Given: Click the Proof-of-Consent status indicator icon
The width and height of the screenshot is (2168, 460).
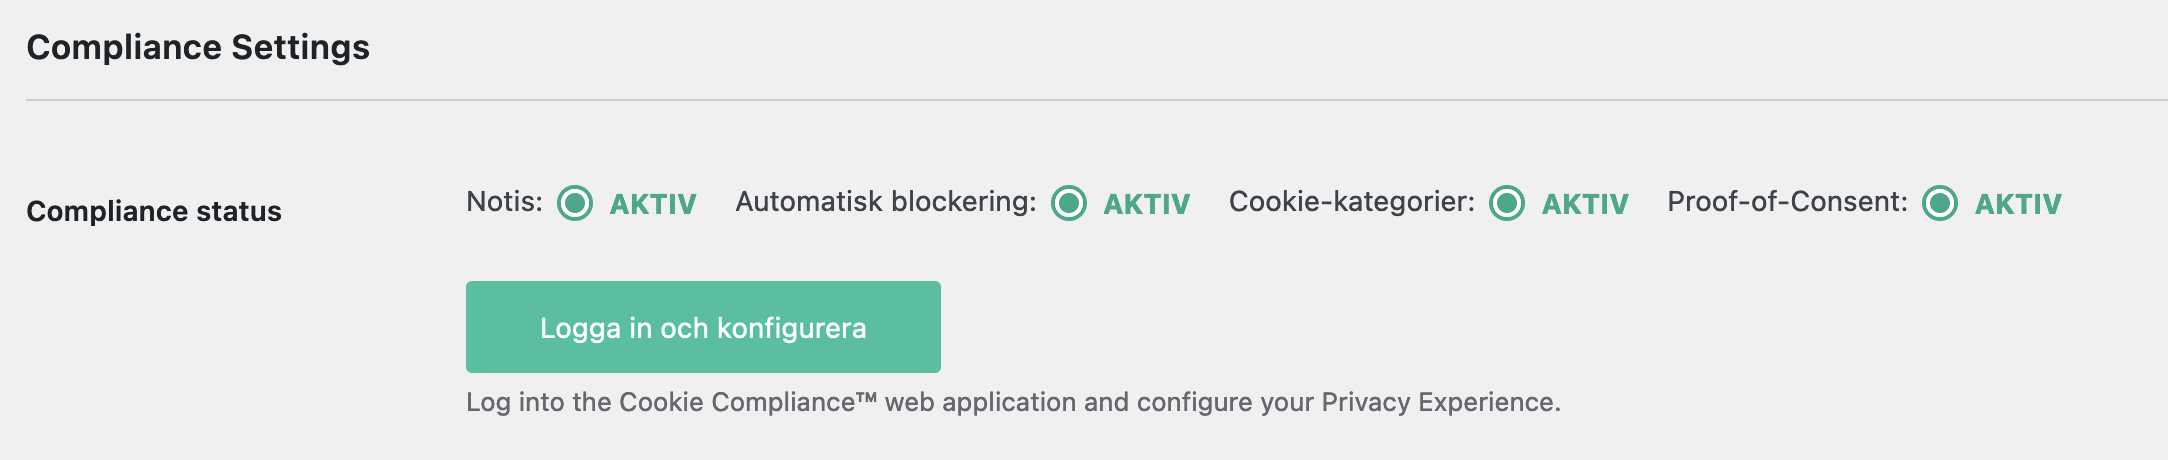Looking at the screenshot, I should 1940,203.
